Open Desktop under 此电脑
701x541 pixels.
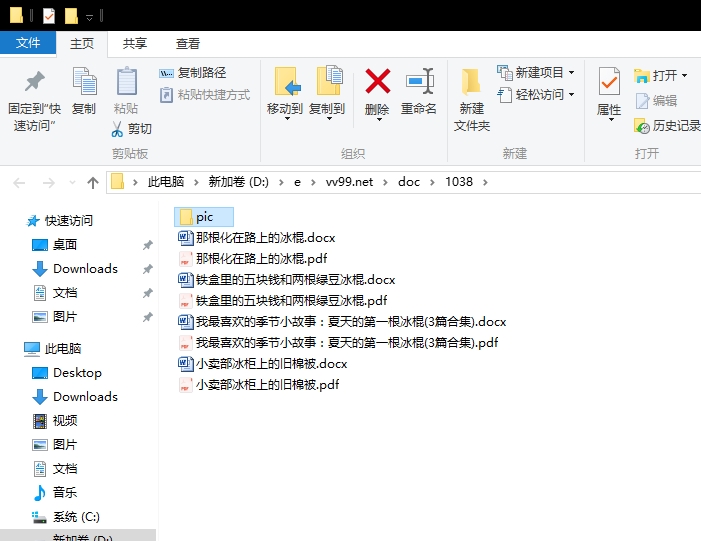tap(67, 372)
